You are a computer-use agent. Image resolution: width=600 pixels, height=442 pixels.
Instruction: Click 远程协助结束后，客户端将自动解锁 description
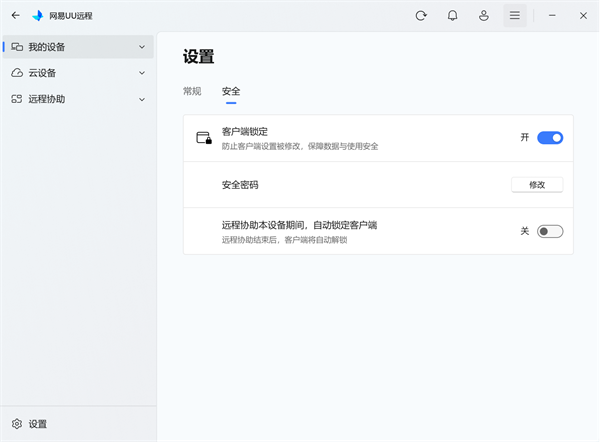tap(284, 240)
